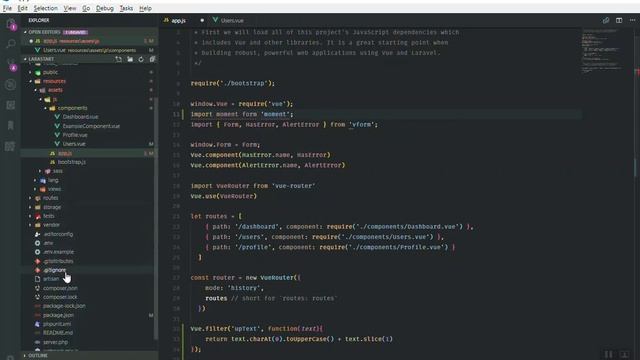Open the Tasks menu

coord(126,8)
